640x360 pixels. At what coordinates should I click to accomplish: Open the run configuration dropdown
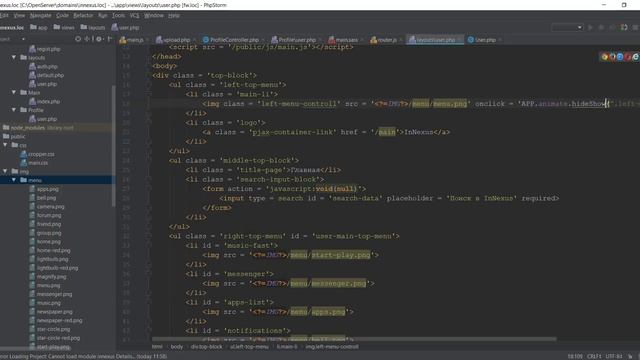tap(567, 27)
